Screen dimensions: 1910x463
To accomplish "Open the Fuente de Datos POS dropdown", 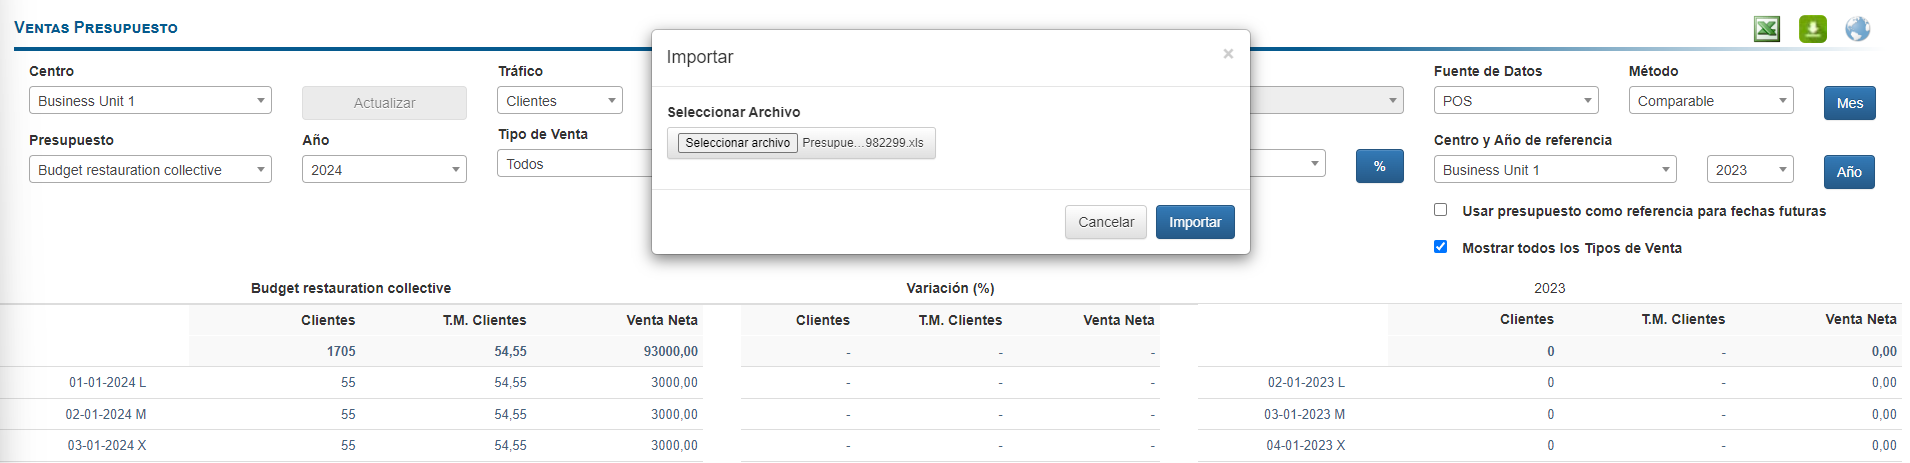I will (x=1516, y=101).
